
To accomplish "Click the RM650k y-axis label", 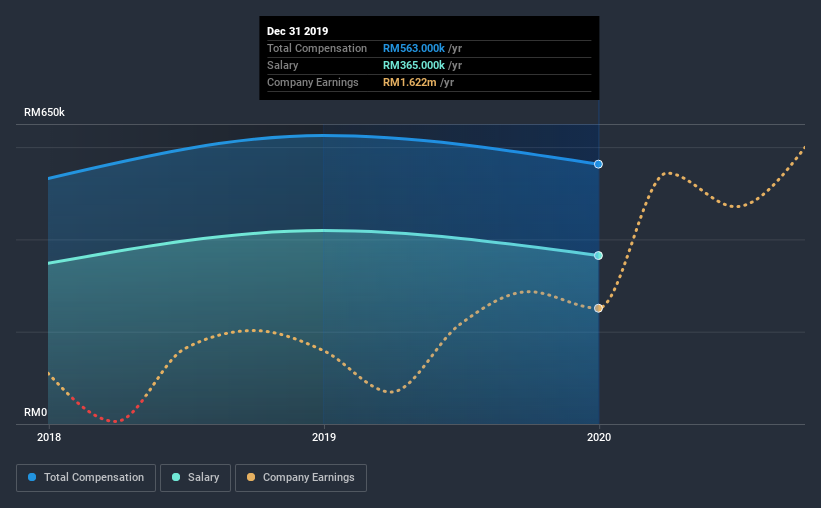I will point(45,112).
